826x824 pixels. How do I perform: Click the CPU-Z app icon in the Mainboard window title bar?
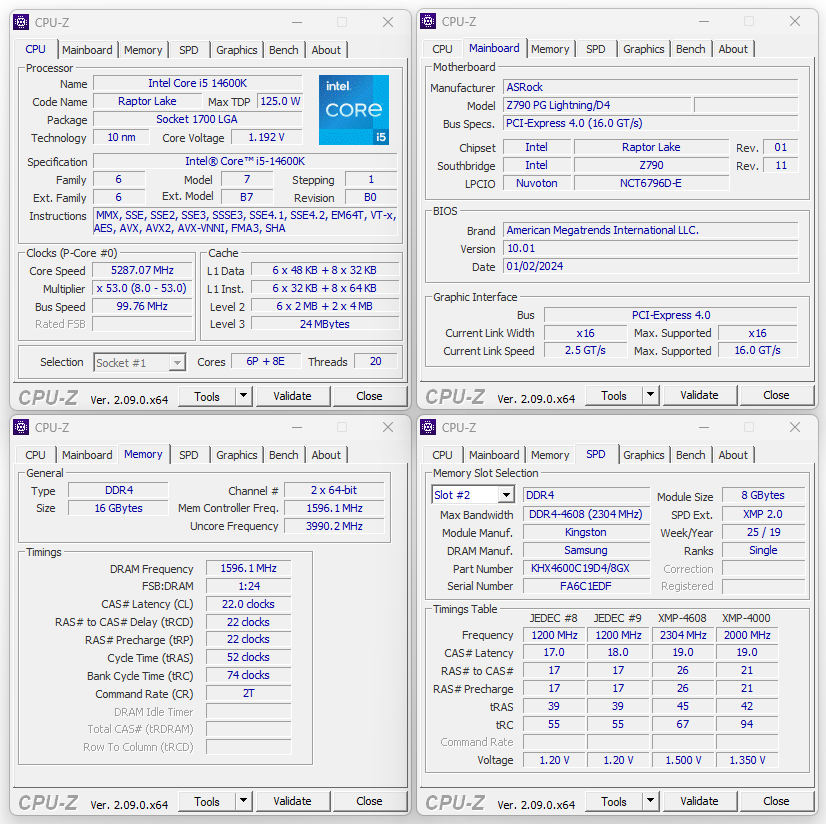[428, 21]
